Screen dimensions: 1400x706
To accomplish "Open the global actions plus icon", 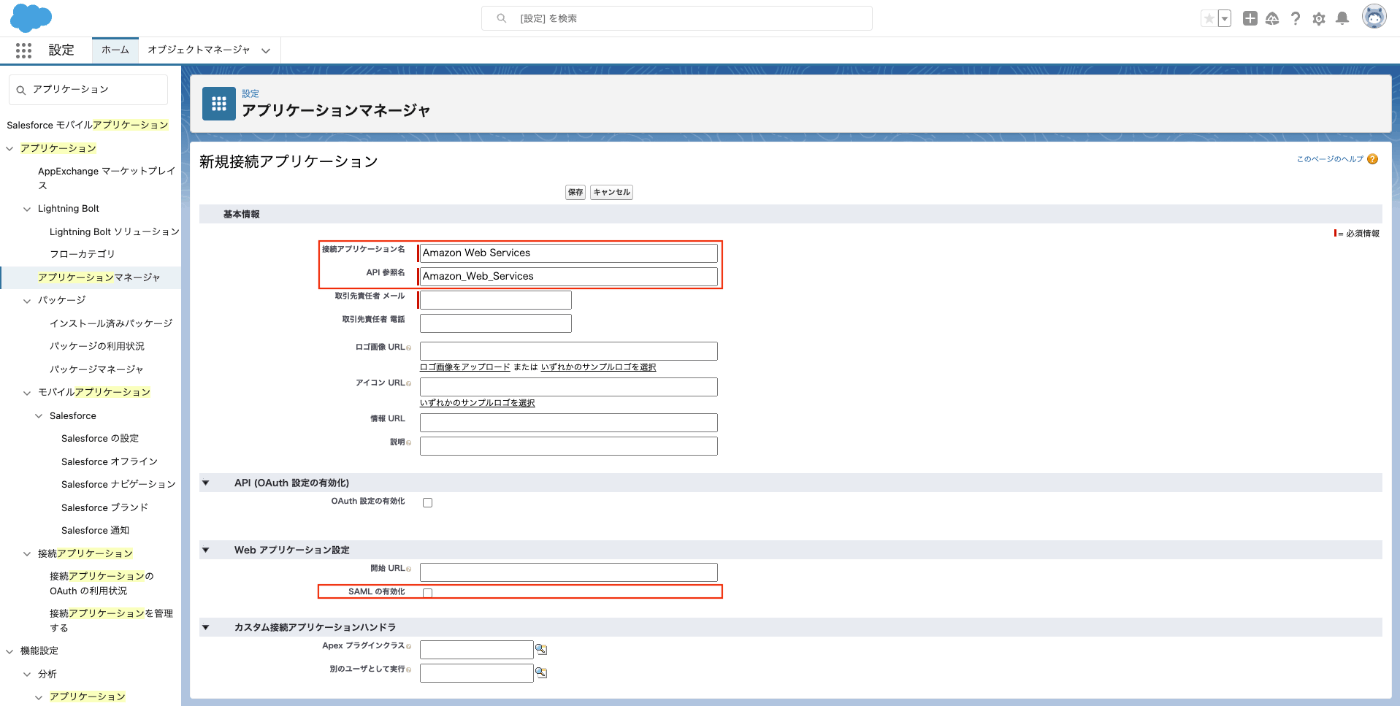I will (x=1250, y=18).
